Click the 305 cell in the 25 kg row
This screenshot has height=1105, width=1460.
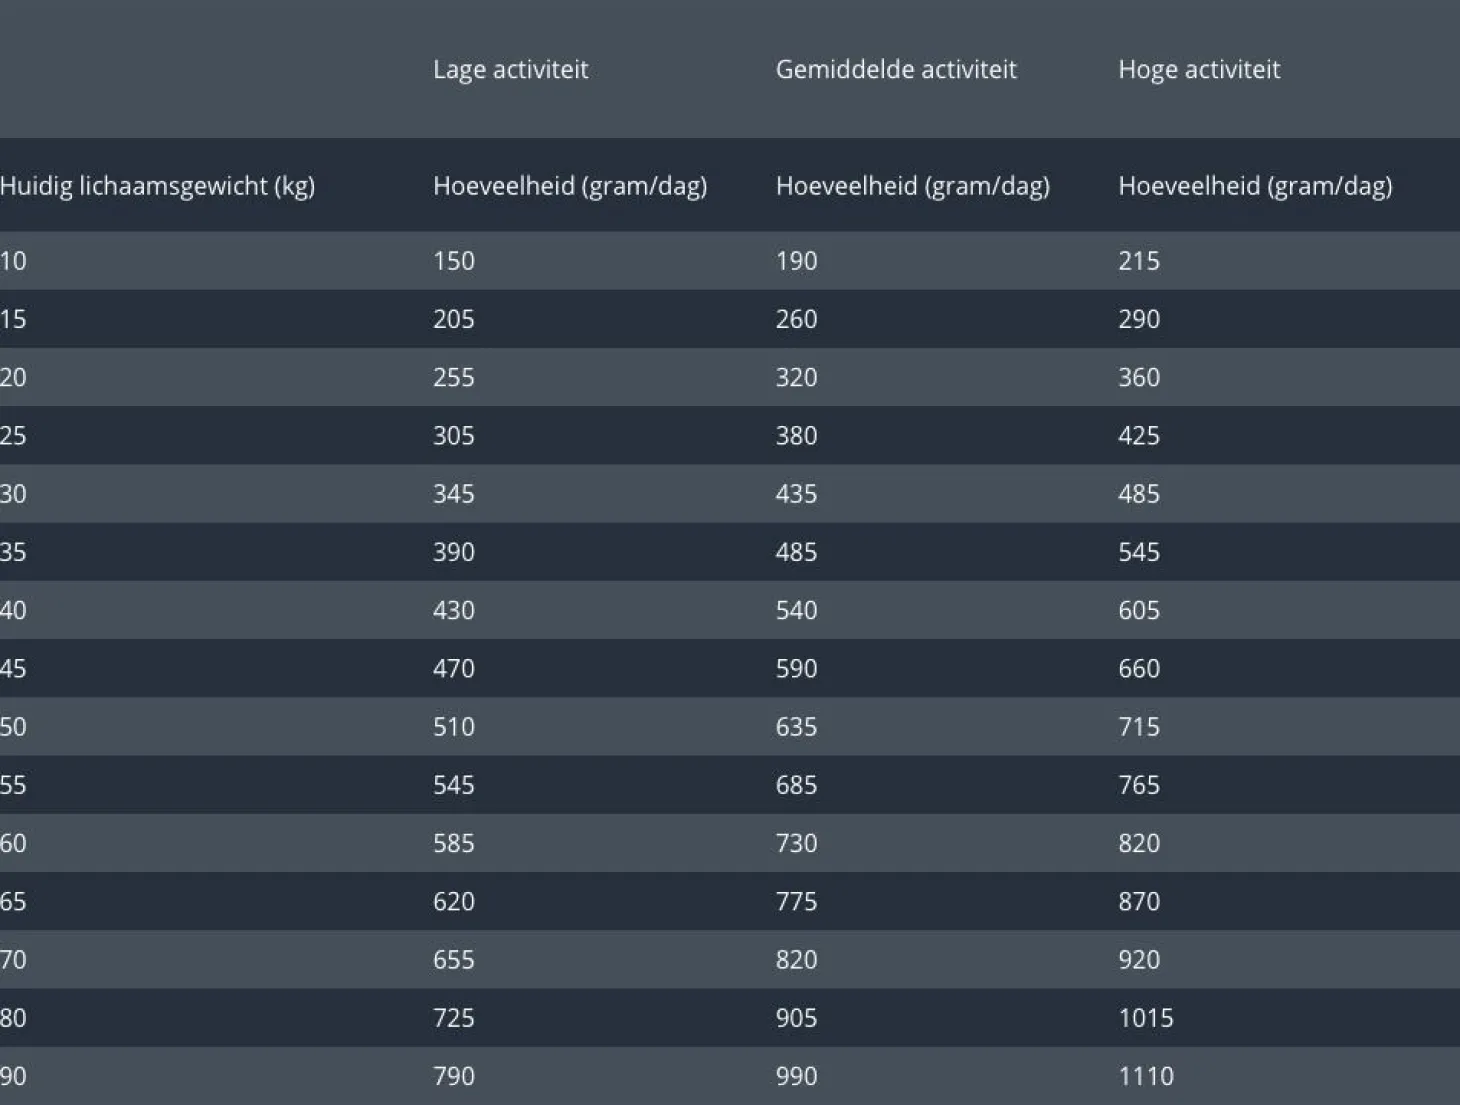click(x=453, y=435)
